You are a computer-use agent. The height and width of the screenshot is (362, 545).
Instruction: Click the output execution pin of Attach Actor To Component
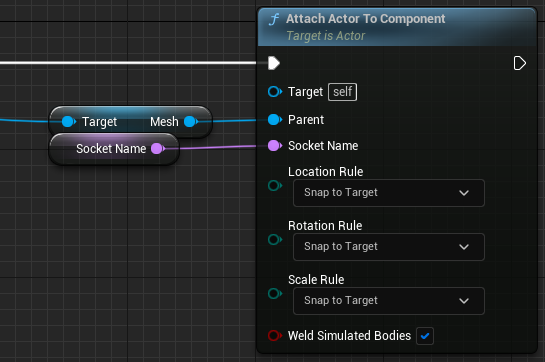(520, 63)
